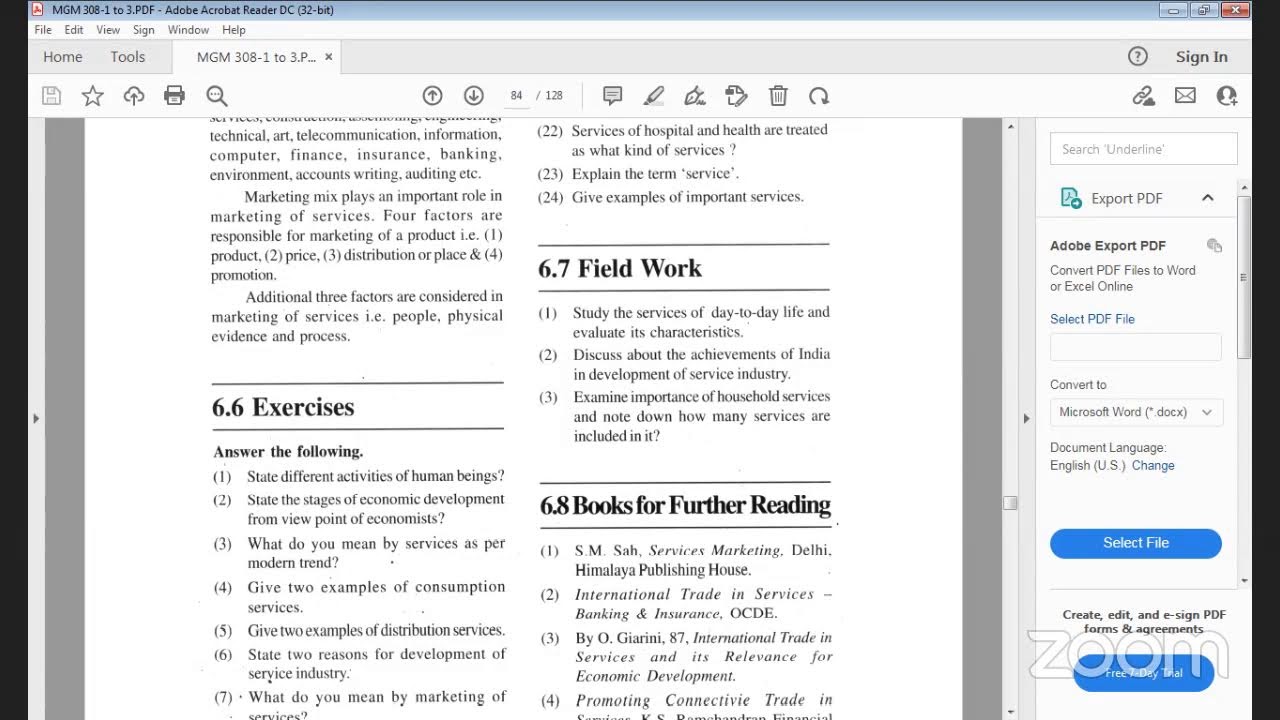
Task: Send the file by email envelope icon
Action: point(1185,96)
